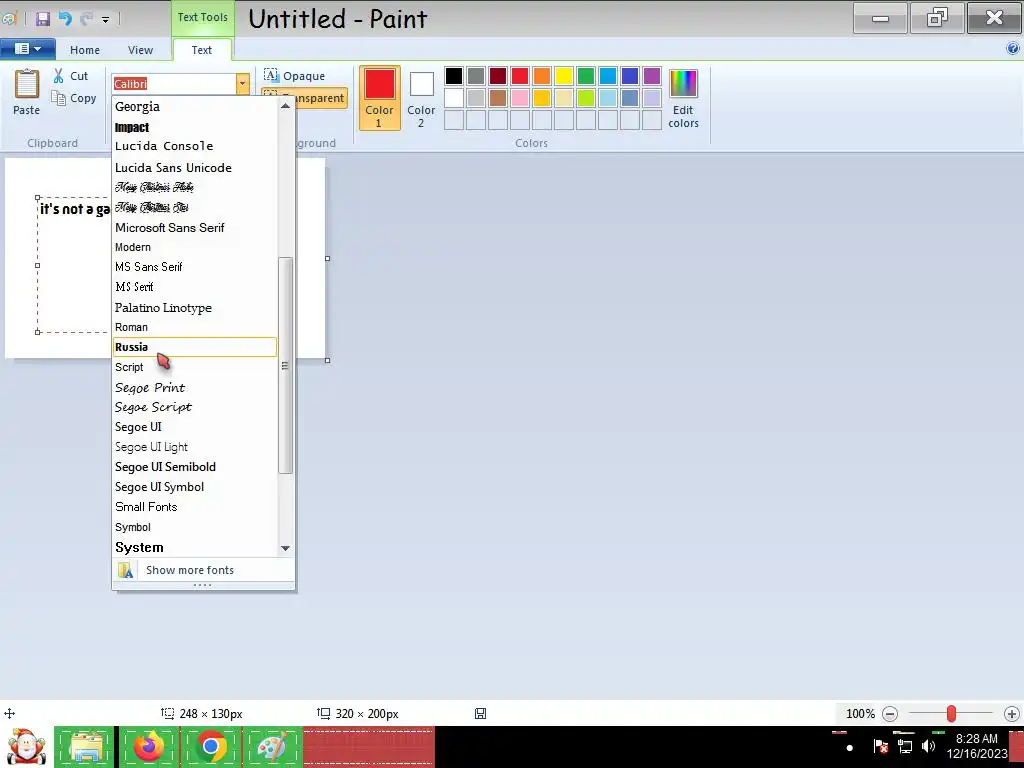Click the Redo arrow icon
Screen dimensions: 1024x768
86,18
